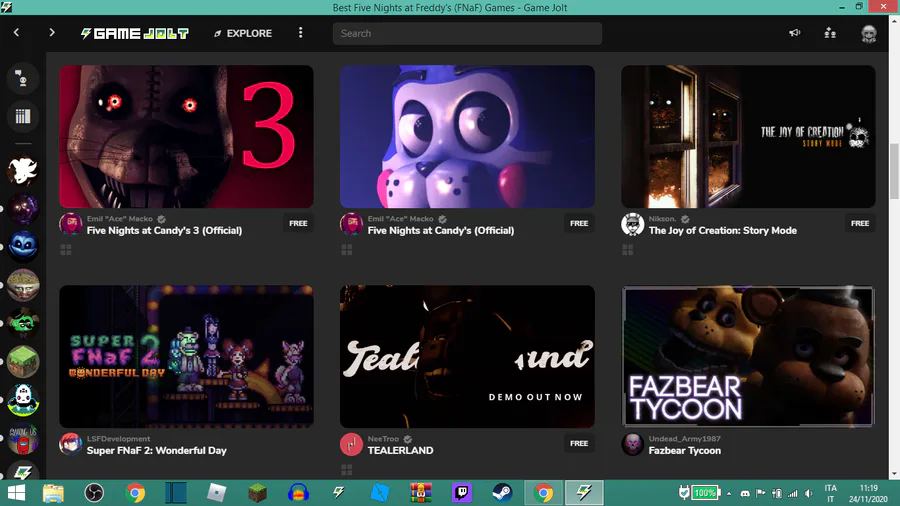Viewport: 900px width, 506px height.
Task: Open the white creature community in sidebar
Action: 23,171
